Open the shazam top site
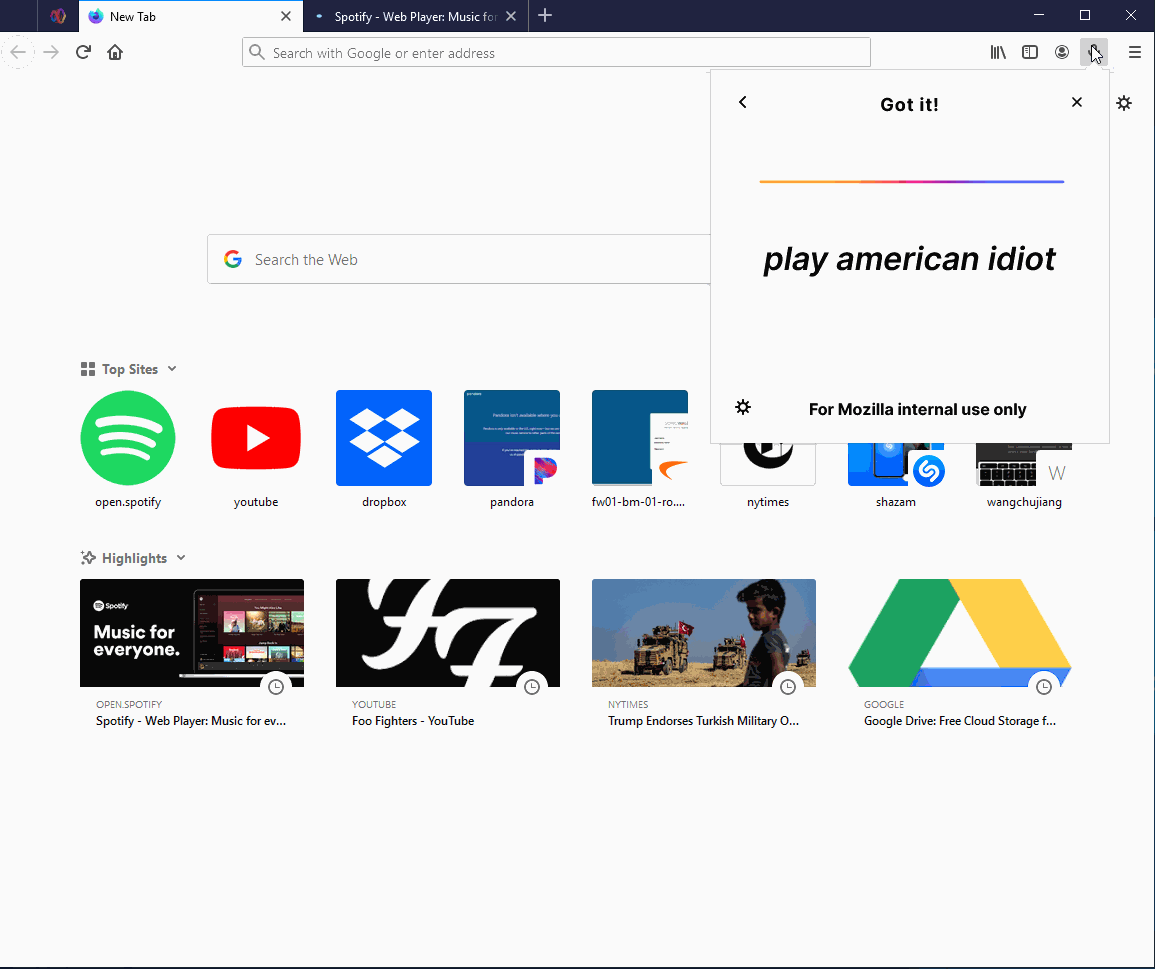Viewport: 1155px width, 969px height. pos(896,465)
